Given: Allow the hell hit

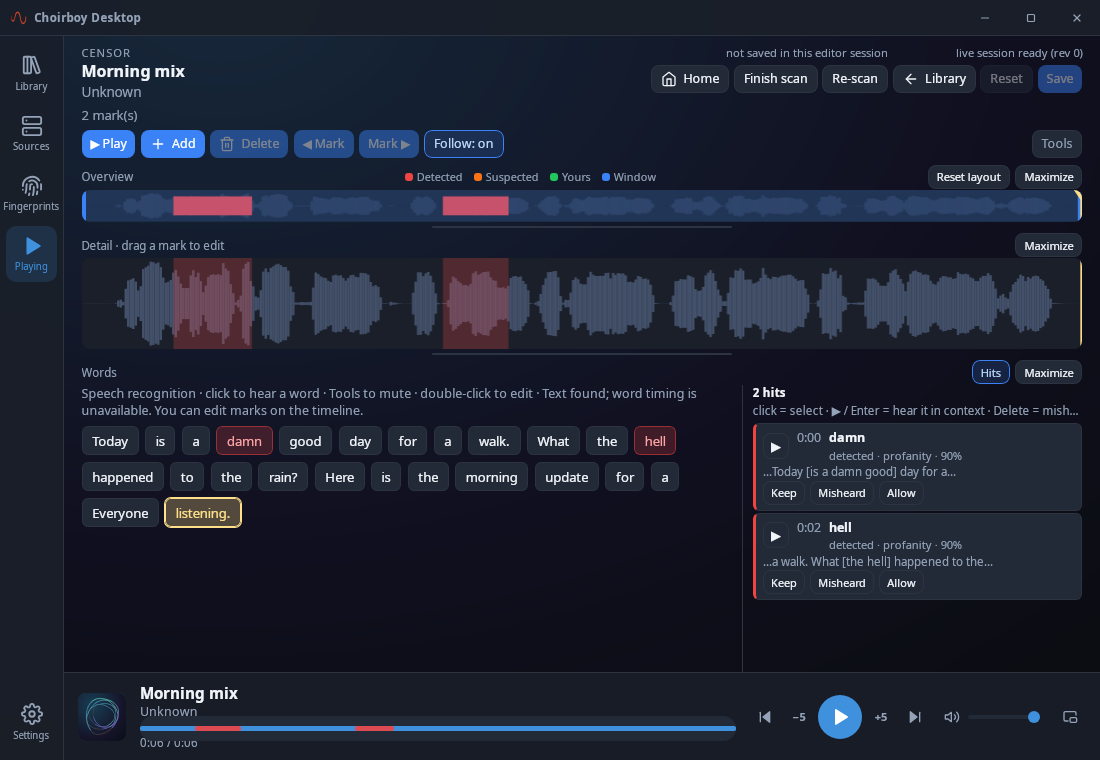Looking at the screenshot, I should pos(901,583).
